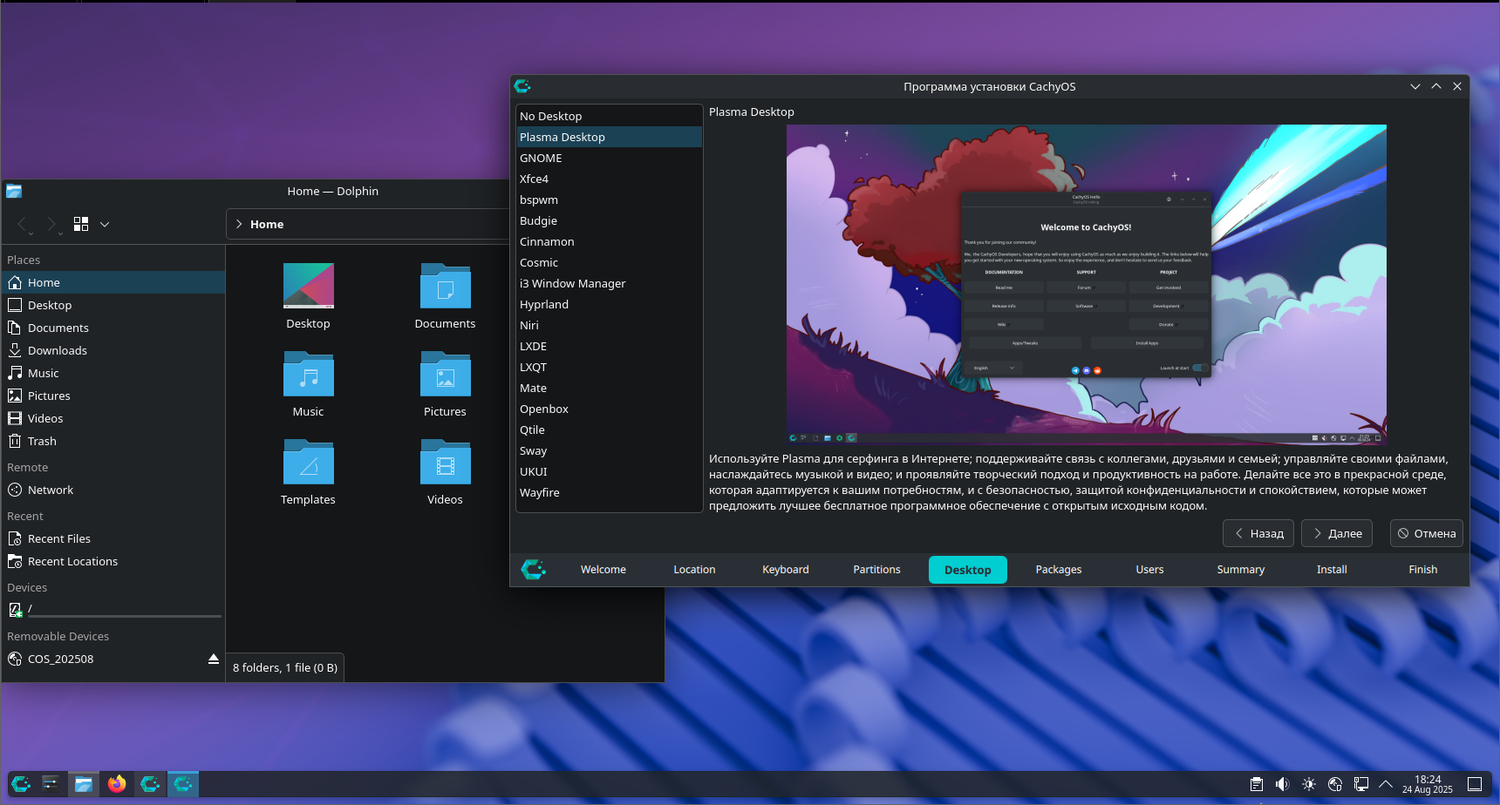Launch Firefox from the taskbar
1500x805 pixels.
tap(117, 784)
